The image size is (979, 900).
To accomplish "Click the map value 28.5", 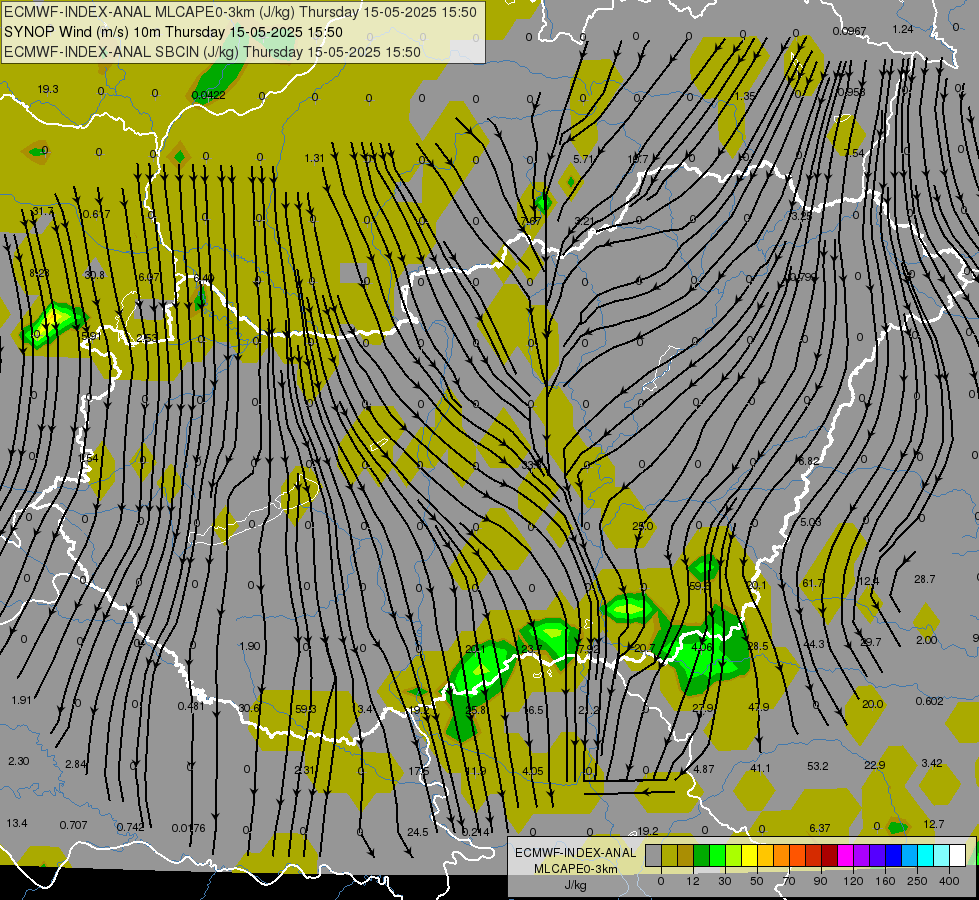I will click(758, 646).
